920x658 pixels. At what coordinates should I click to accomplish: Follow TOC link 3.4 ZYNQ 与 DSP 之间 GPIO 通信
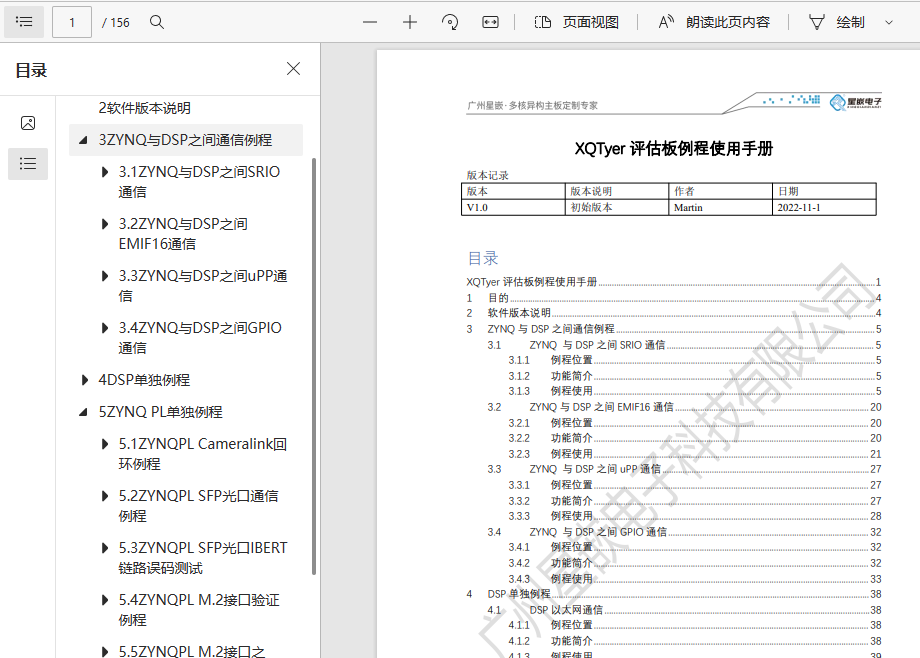pyautogui.click(x=684, y=532)
